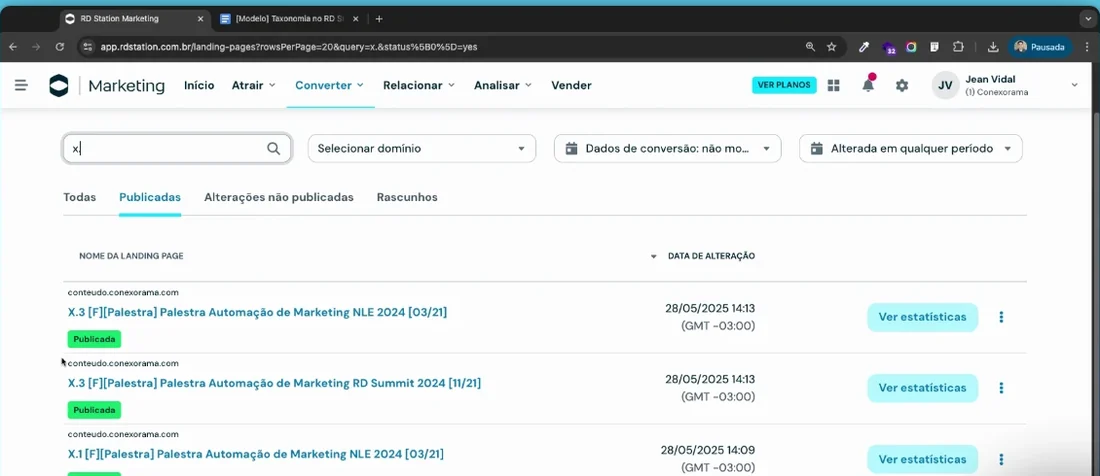Switch to the Todas tab
Viewport: 1100px width, 476px height.
[79, 198]
